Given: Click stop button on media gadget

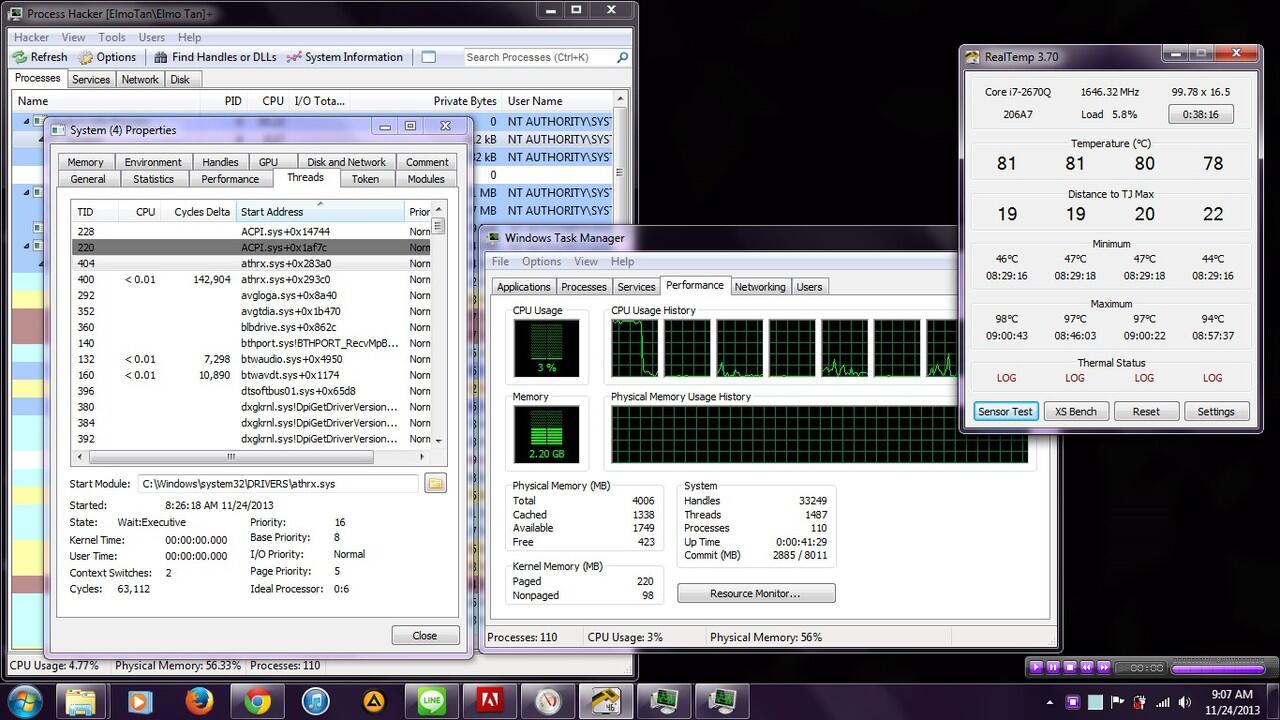Looking at the screenshot, I should coord(1070,667).
